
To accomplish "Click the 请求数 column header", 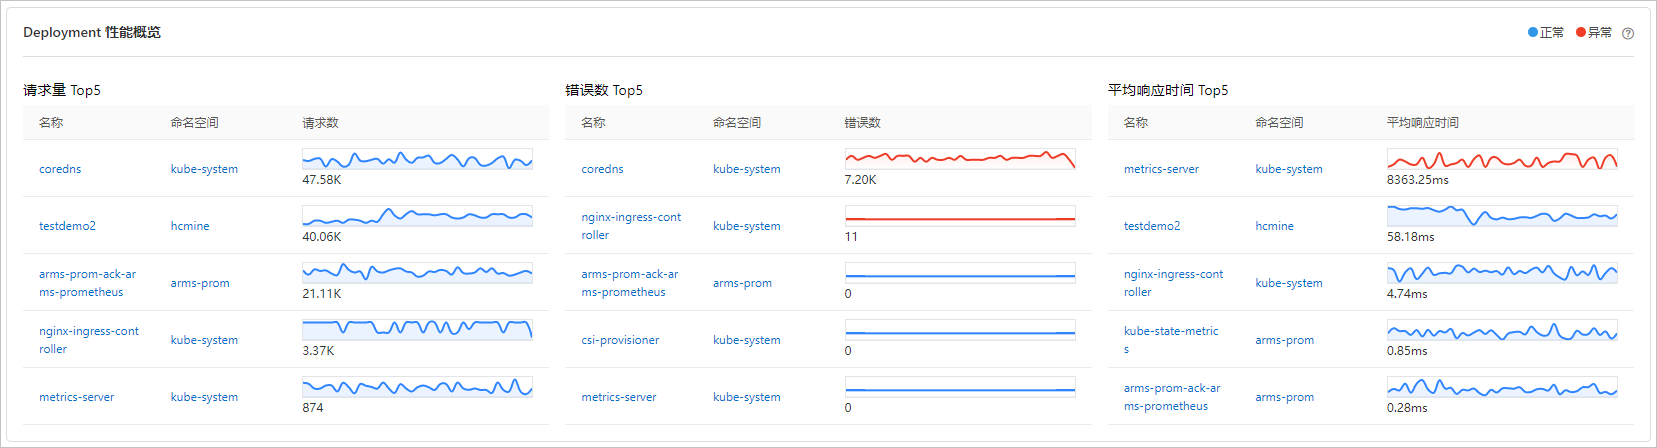I will (320, 123).
